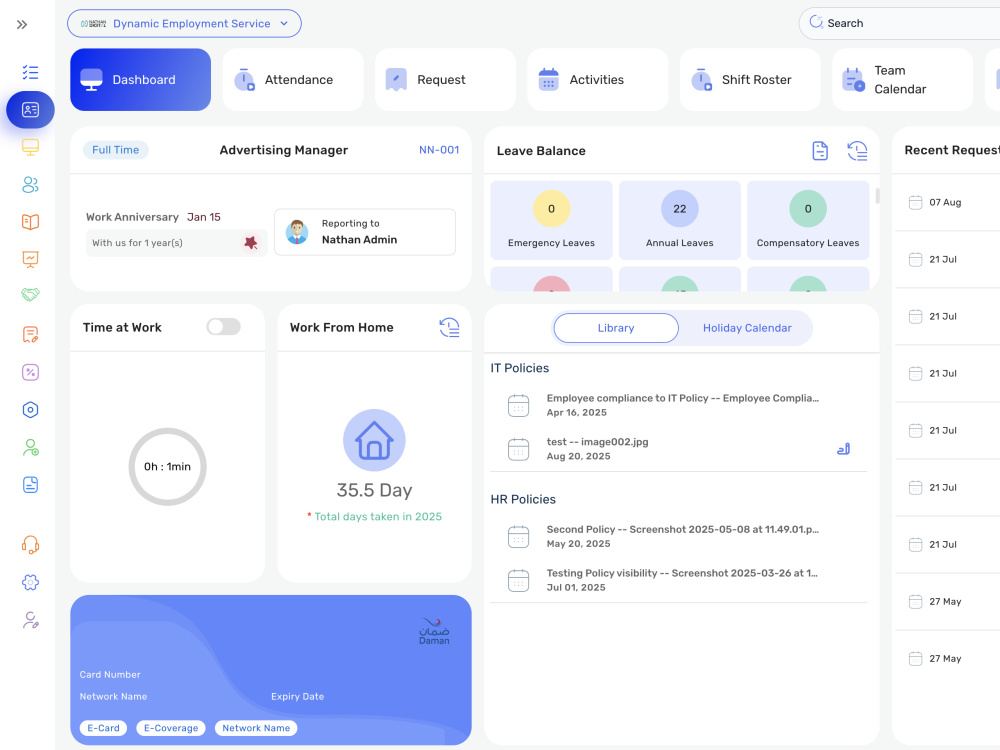Open the user-edit profile sidebar icon
The image size is (1000, 750).
(30, 620)
